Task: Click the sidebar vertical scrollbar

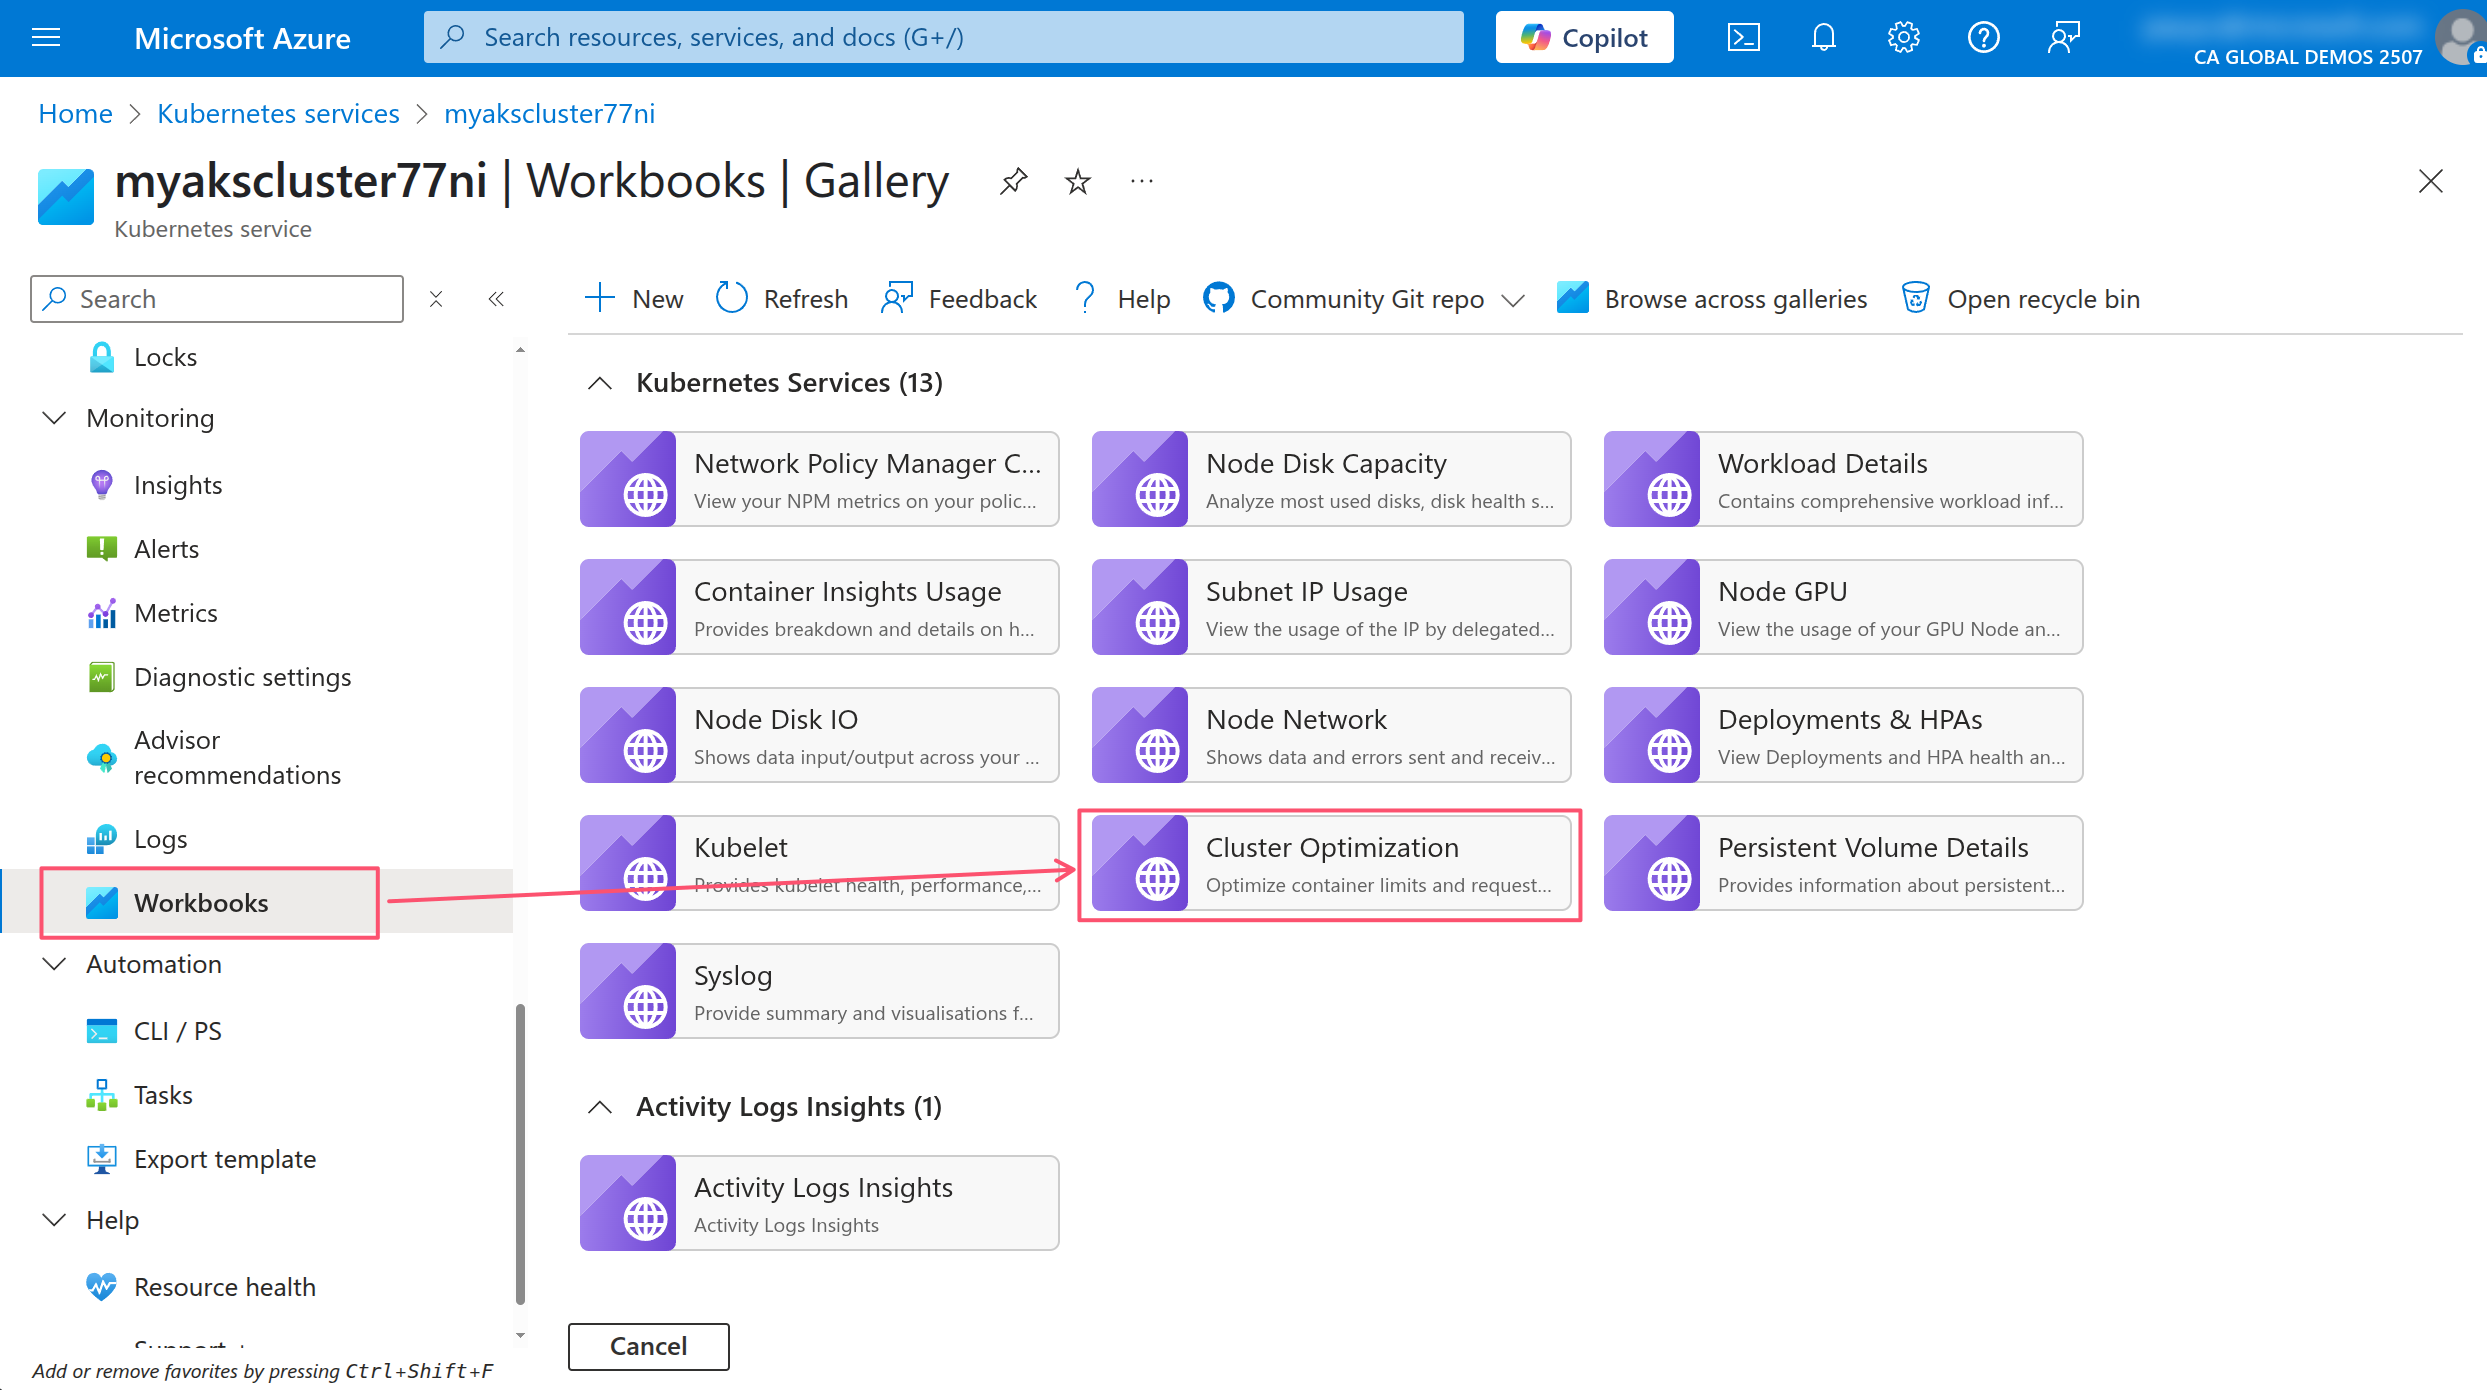Action: 520,1155
